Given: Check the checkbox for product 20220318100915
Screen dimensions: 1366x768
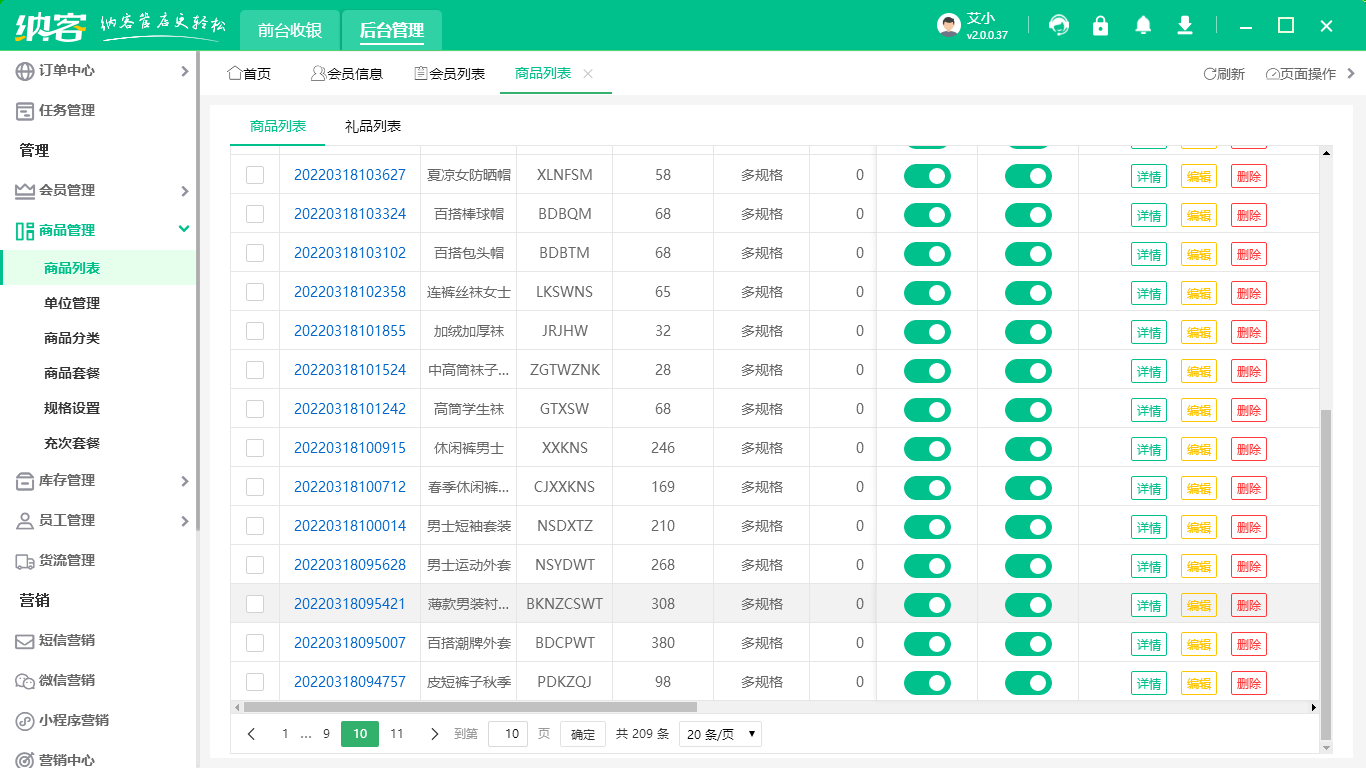Looking at the screenshot, I should coord(255,447).
